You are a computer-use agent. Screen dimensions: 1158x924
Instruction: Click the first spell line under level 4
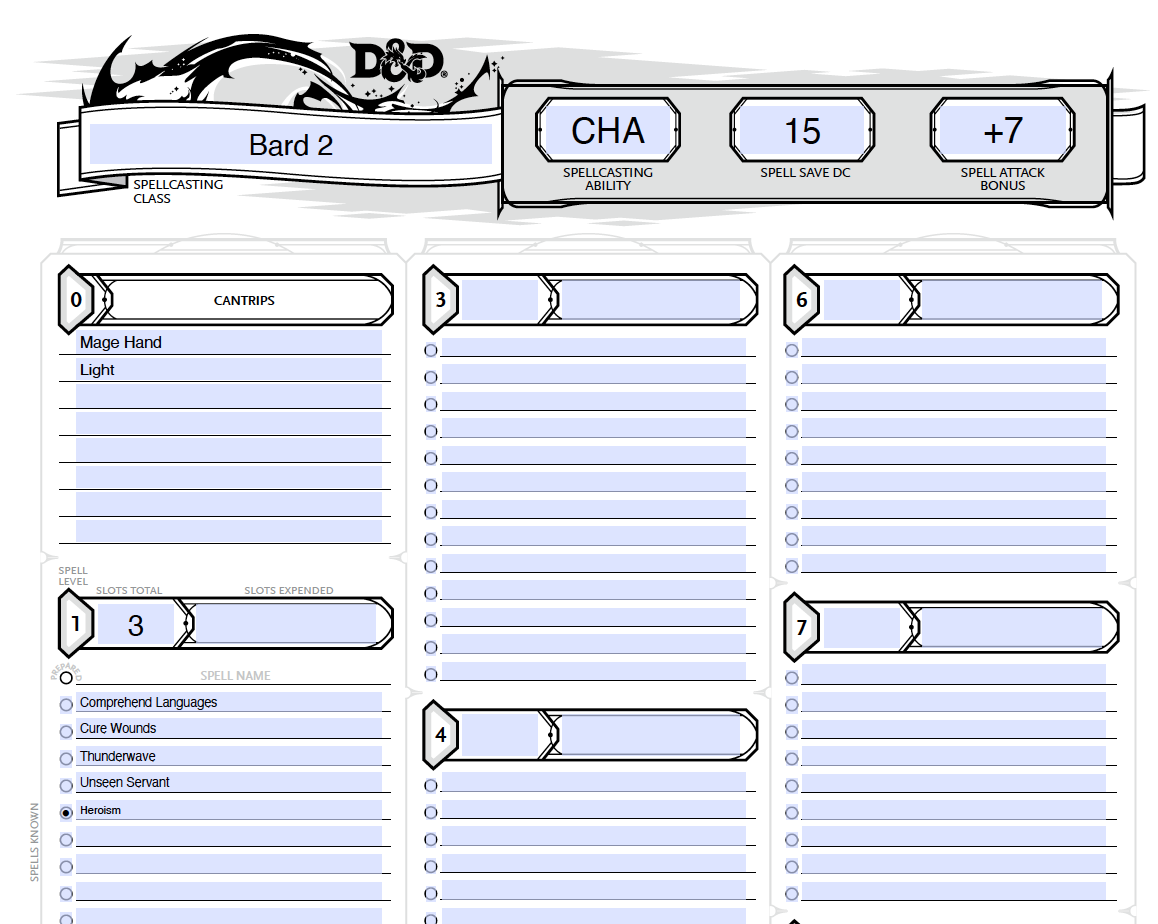(x=593, y=782)
